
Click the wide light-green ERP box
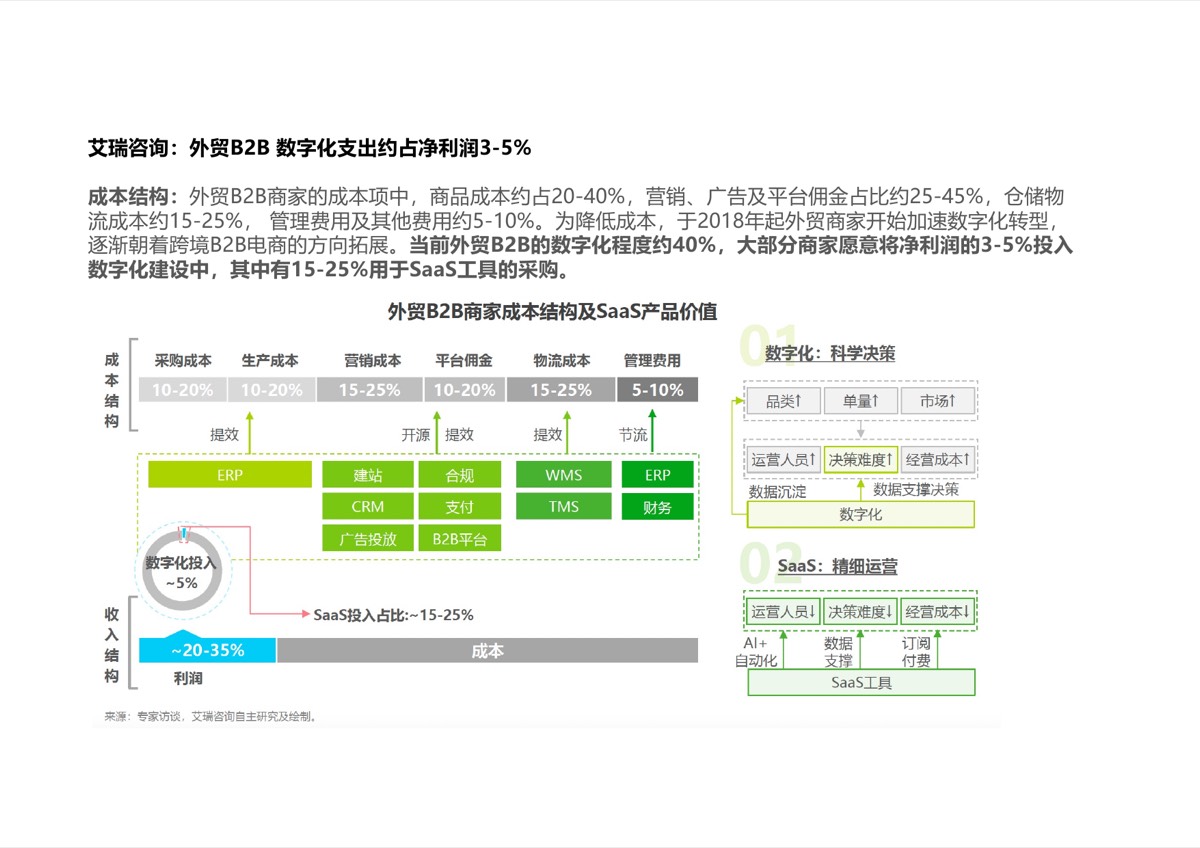pyautogui.click(x=230, y=474)
